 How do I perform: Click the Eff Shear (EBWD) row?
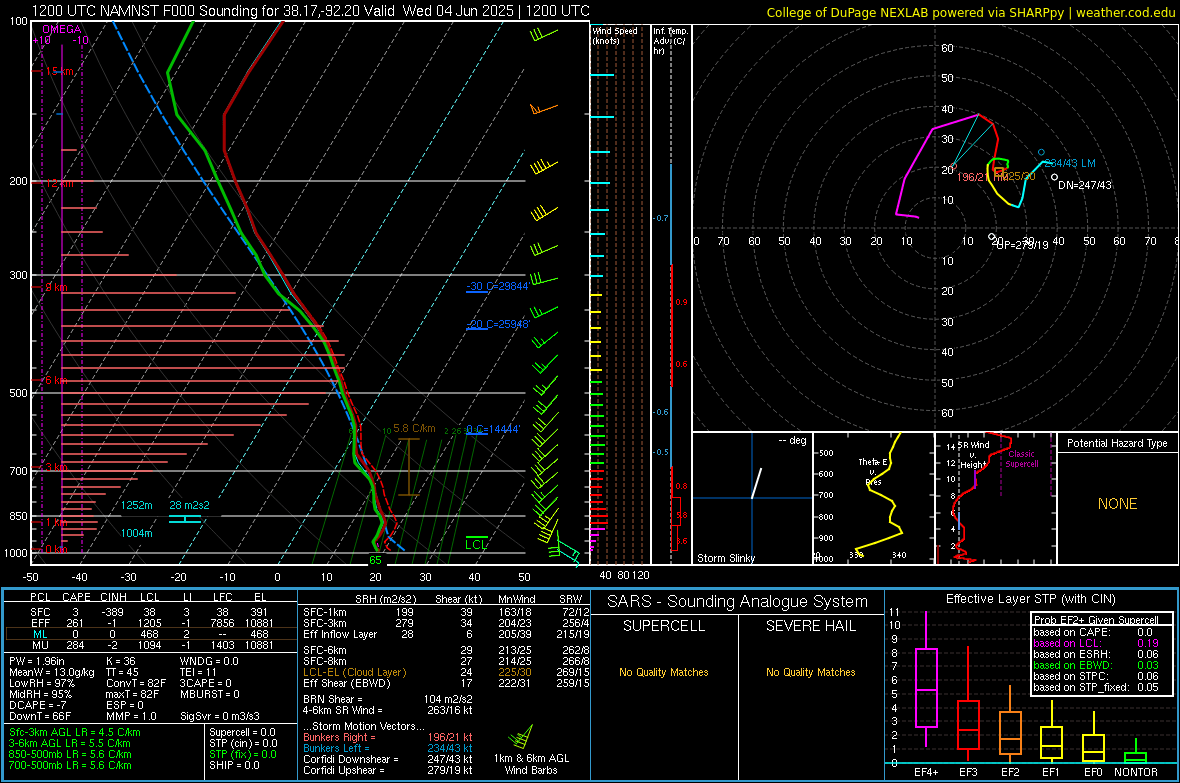446,683
